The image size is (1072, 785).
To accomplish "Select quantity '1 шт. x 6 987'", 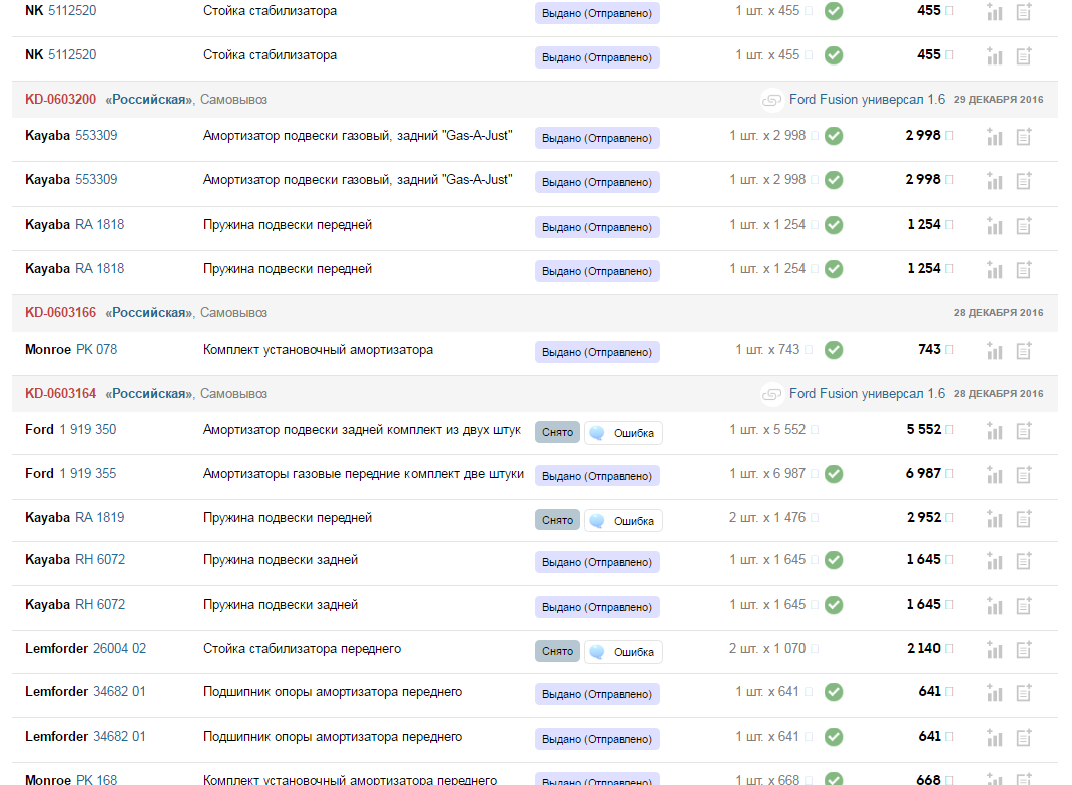I will point(768,473).
